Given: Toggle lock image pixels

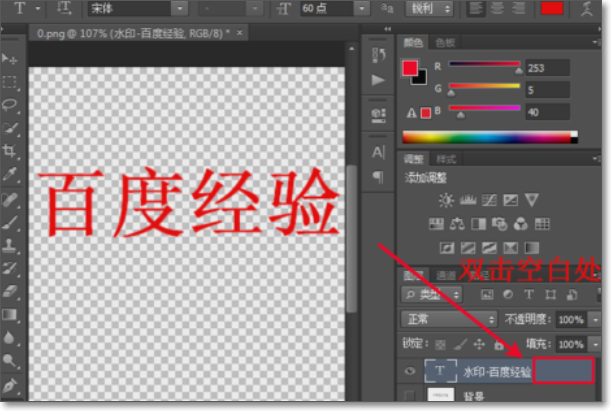Looking at the screenshot, I should pyautogui.click(x=460, y=344).
